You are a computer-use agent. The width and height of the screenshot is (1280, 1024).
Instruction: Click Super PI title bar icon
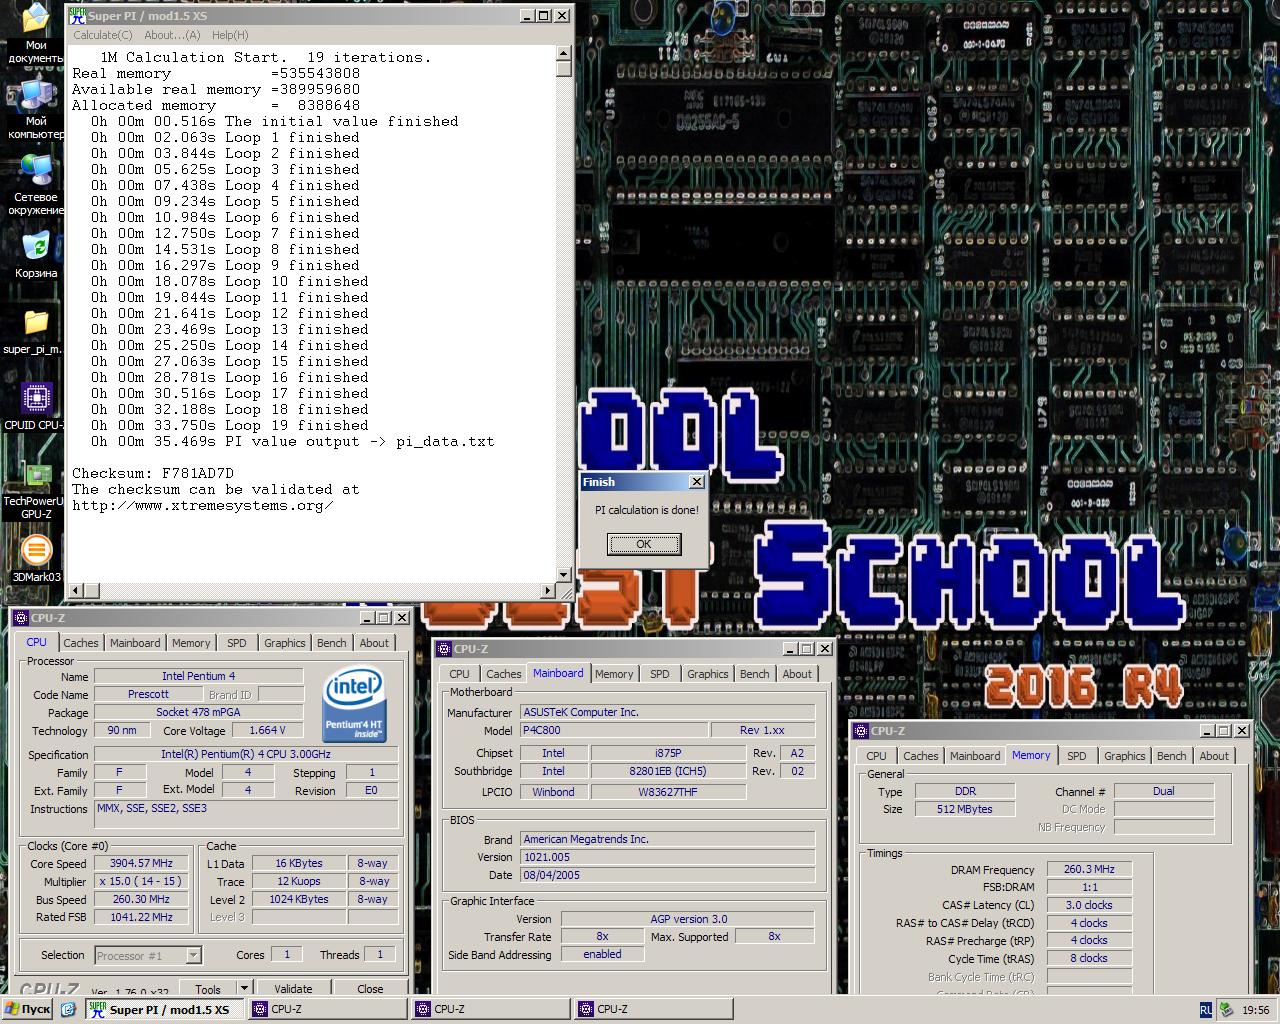(x=77, y=15)
